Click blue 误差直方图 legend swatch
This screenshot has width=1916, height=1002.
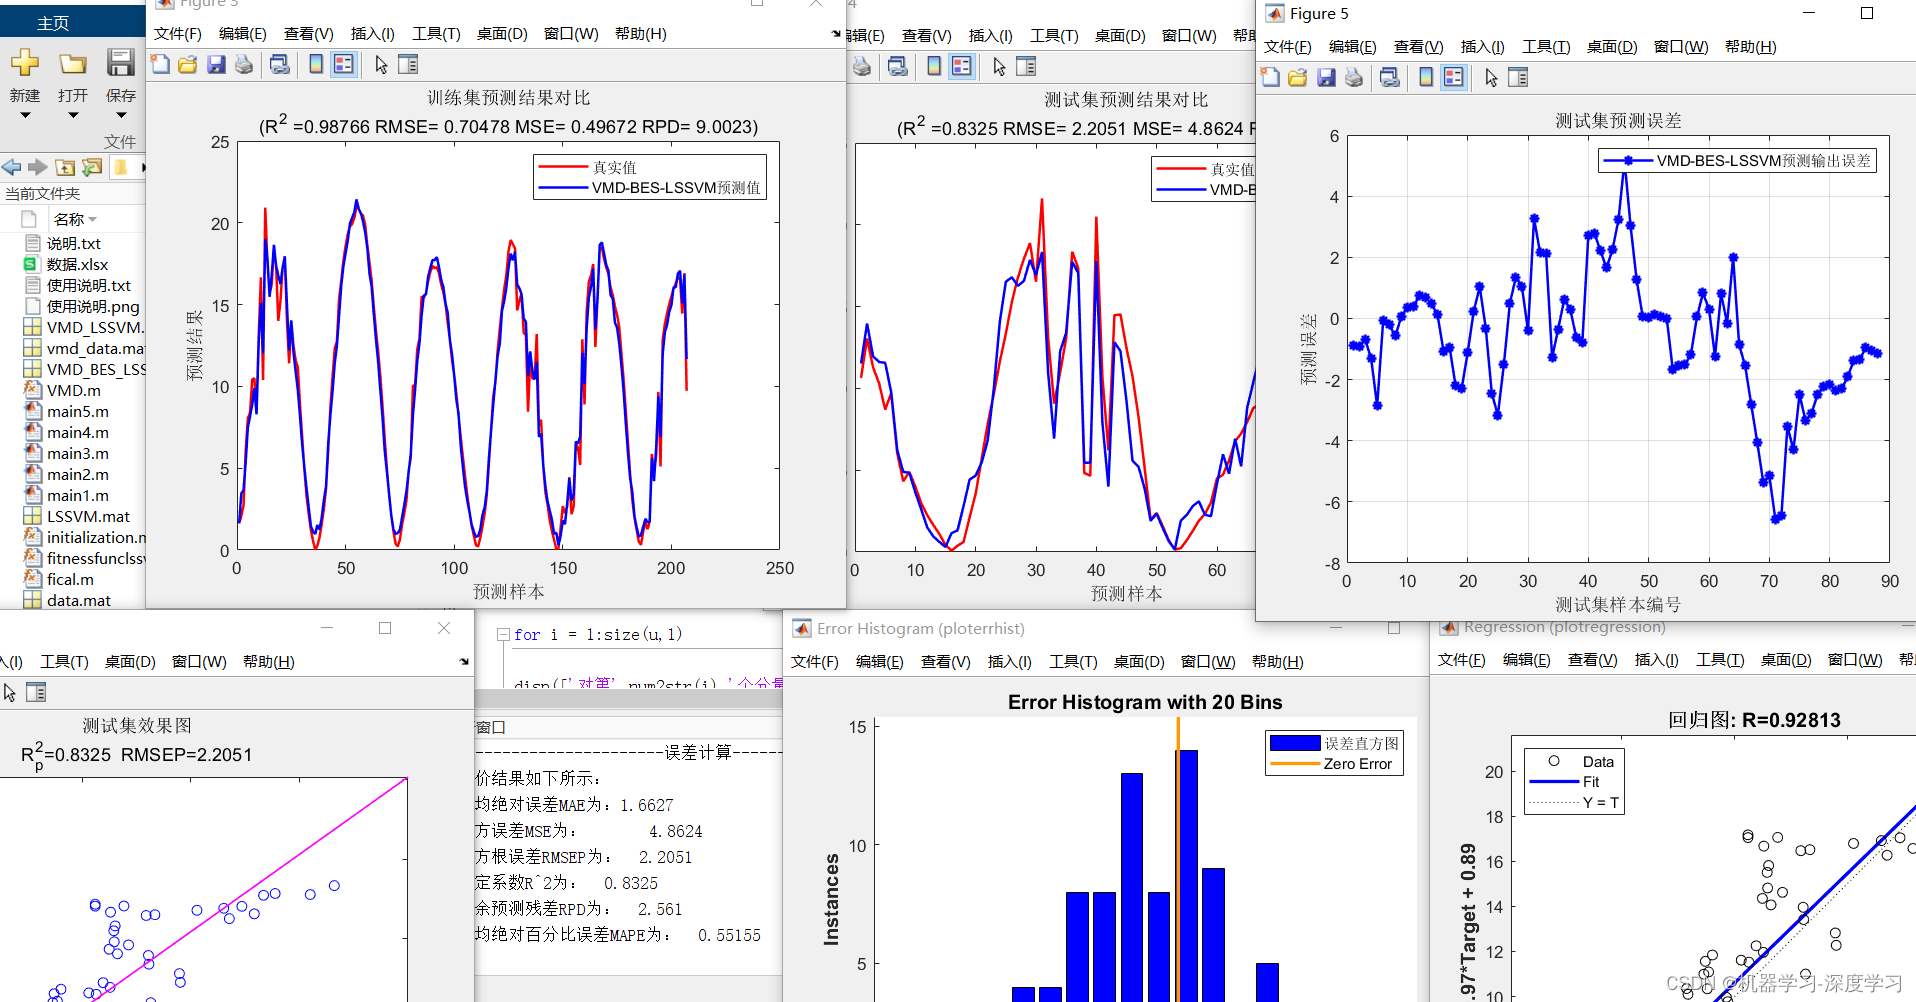tap(1295, 743)
